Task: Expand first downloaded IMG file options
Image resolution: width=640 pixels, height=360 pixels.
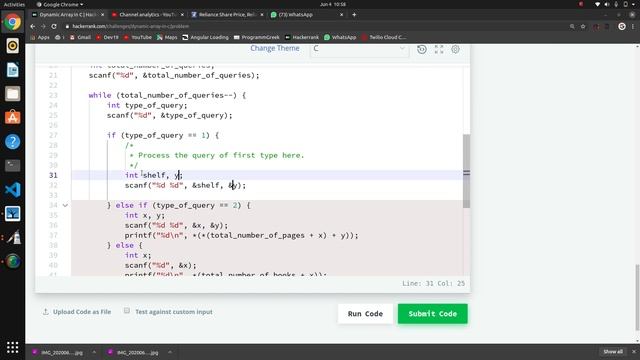Action: coord(94,352)
